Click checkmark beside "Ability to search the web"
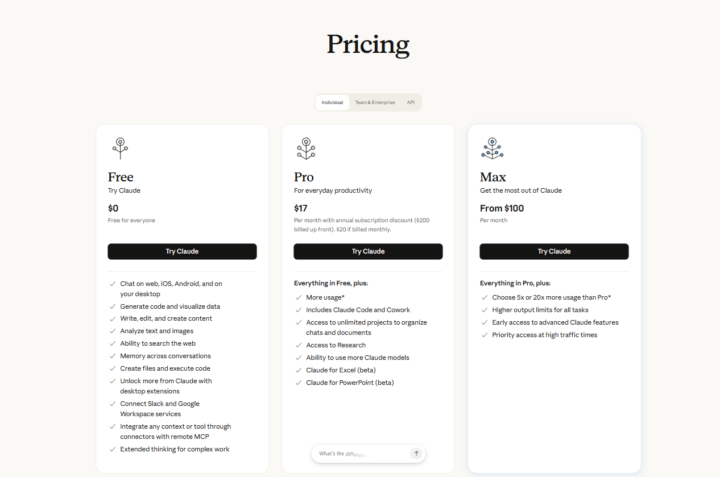The image size is (720, 477). 112,343
